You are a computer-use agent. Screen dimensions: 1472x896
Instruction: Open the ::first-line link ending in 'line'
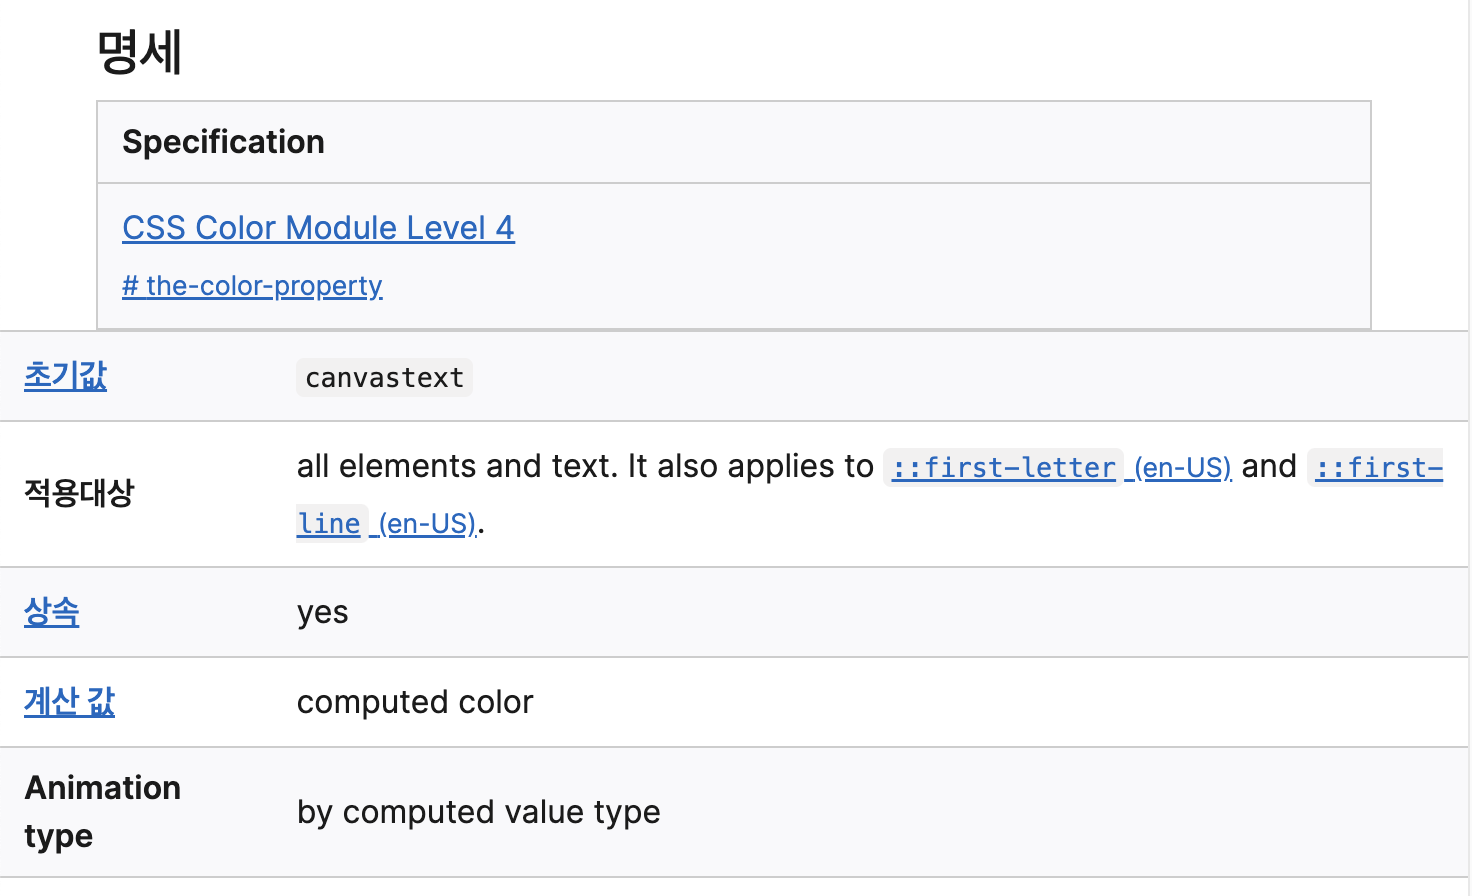(328, 523)
